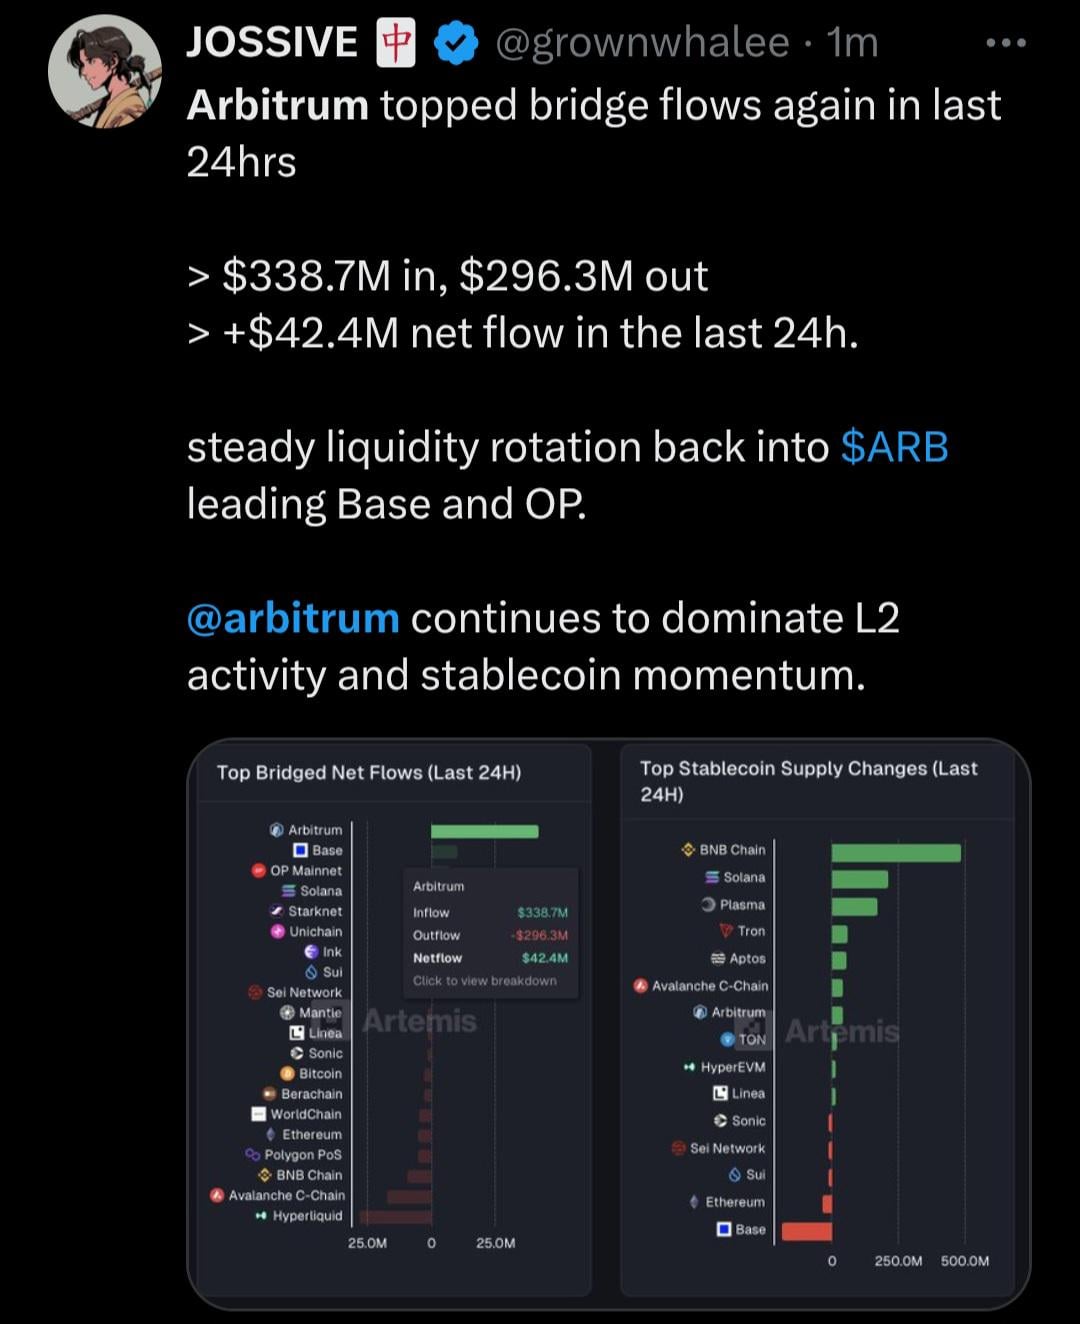Select the Tron icon in stablecoin chart
The width and height of the screenshot is (1080, 1324).
tap(726, 931)
